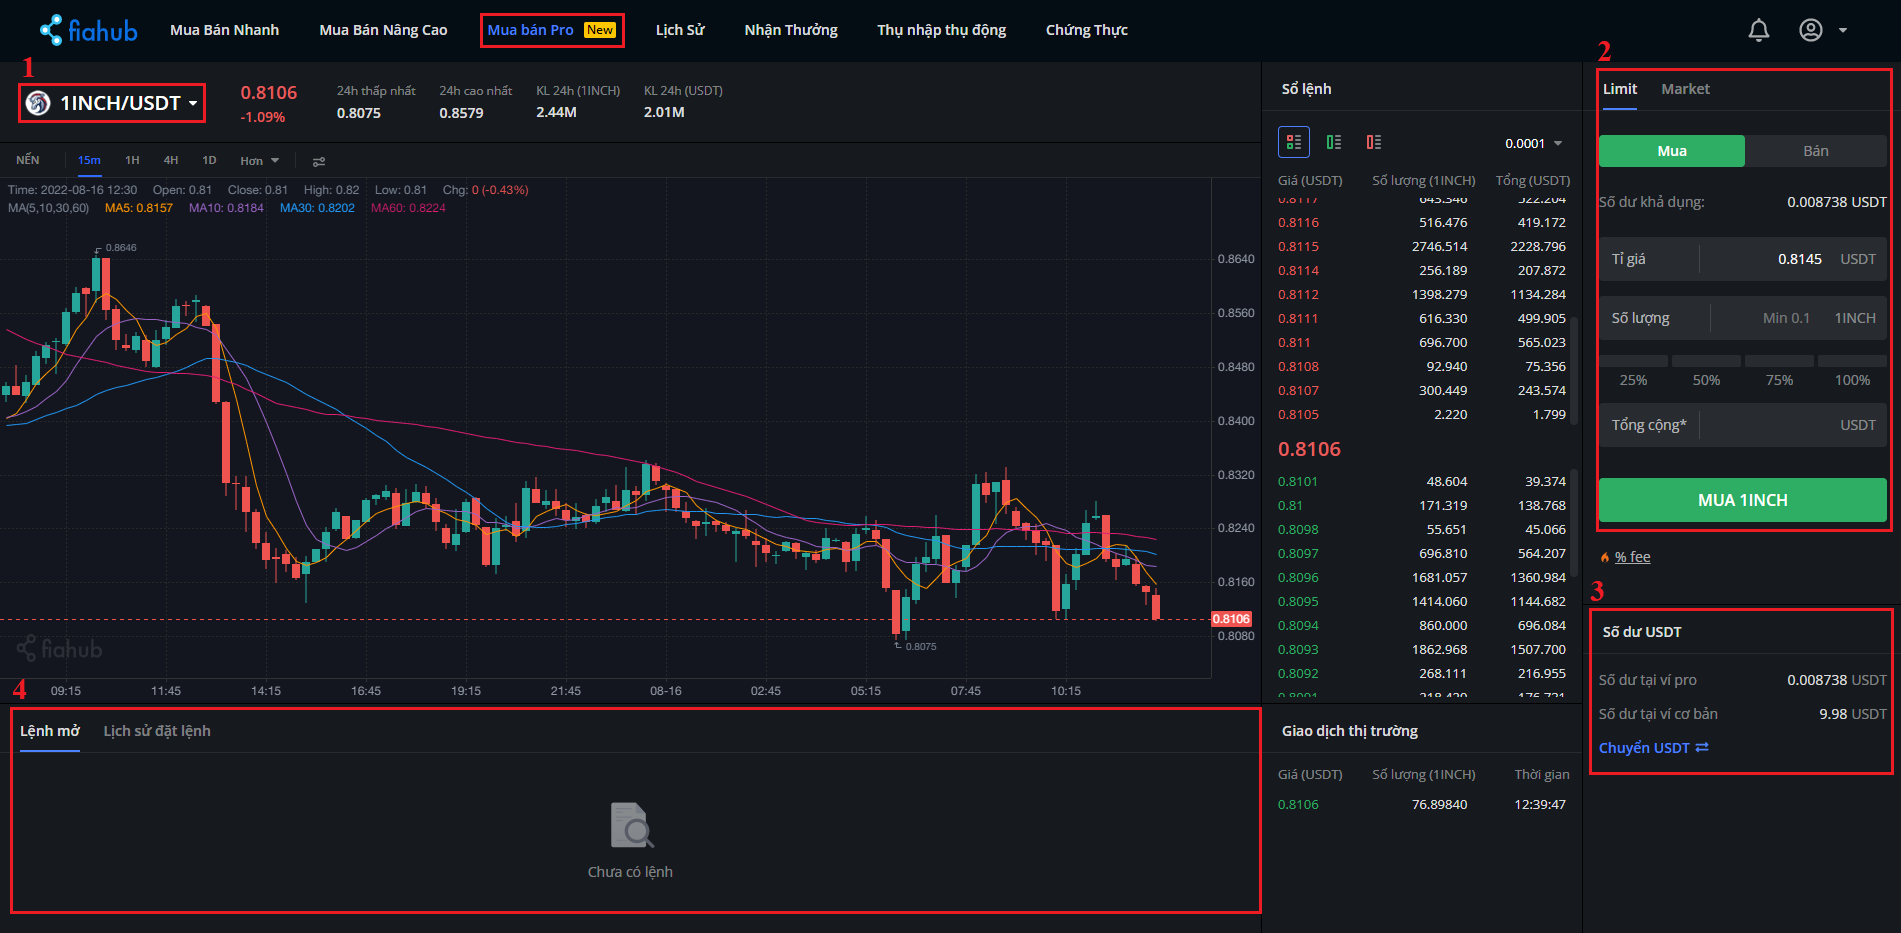Viewport: 1901px width, 933px height.
Task: Expand the Hơn timeframe dropdown
Action: pyautogui.click(x=260, y=161)
